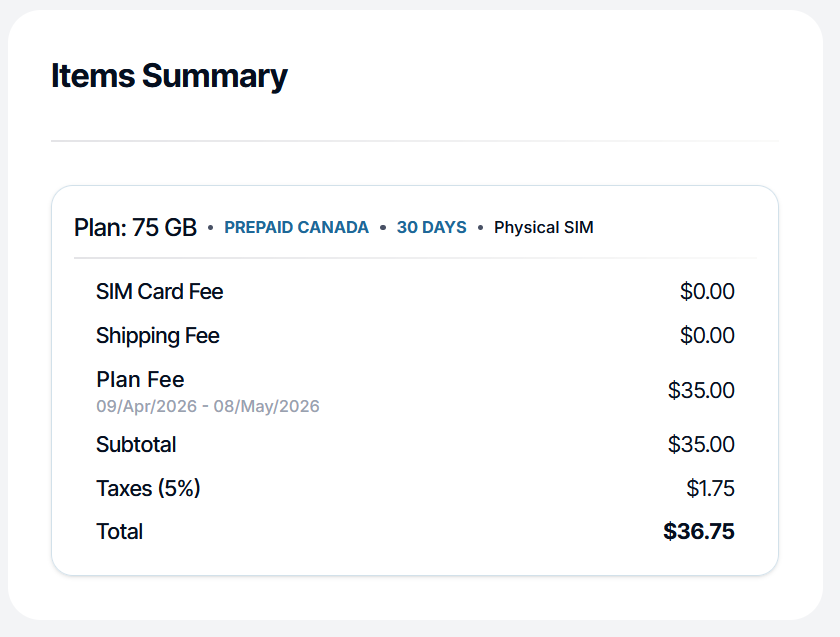Click the Items Summary heading
This screenshot has width=840, height=637.
[169, 76]
